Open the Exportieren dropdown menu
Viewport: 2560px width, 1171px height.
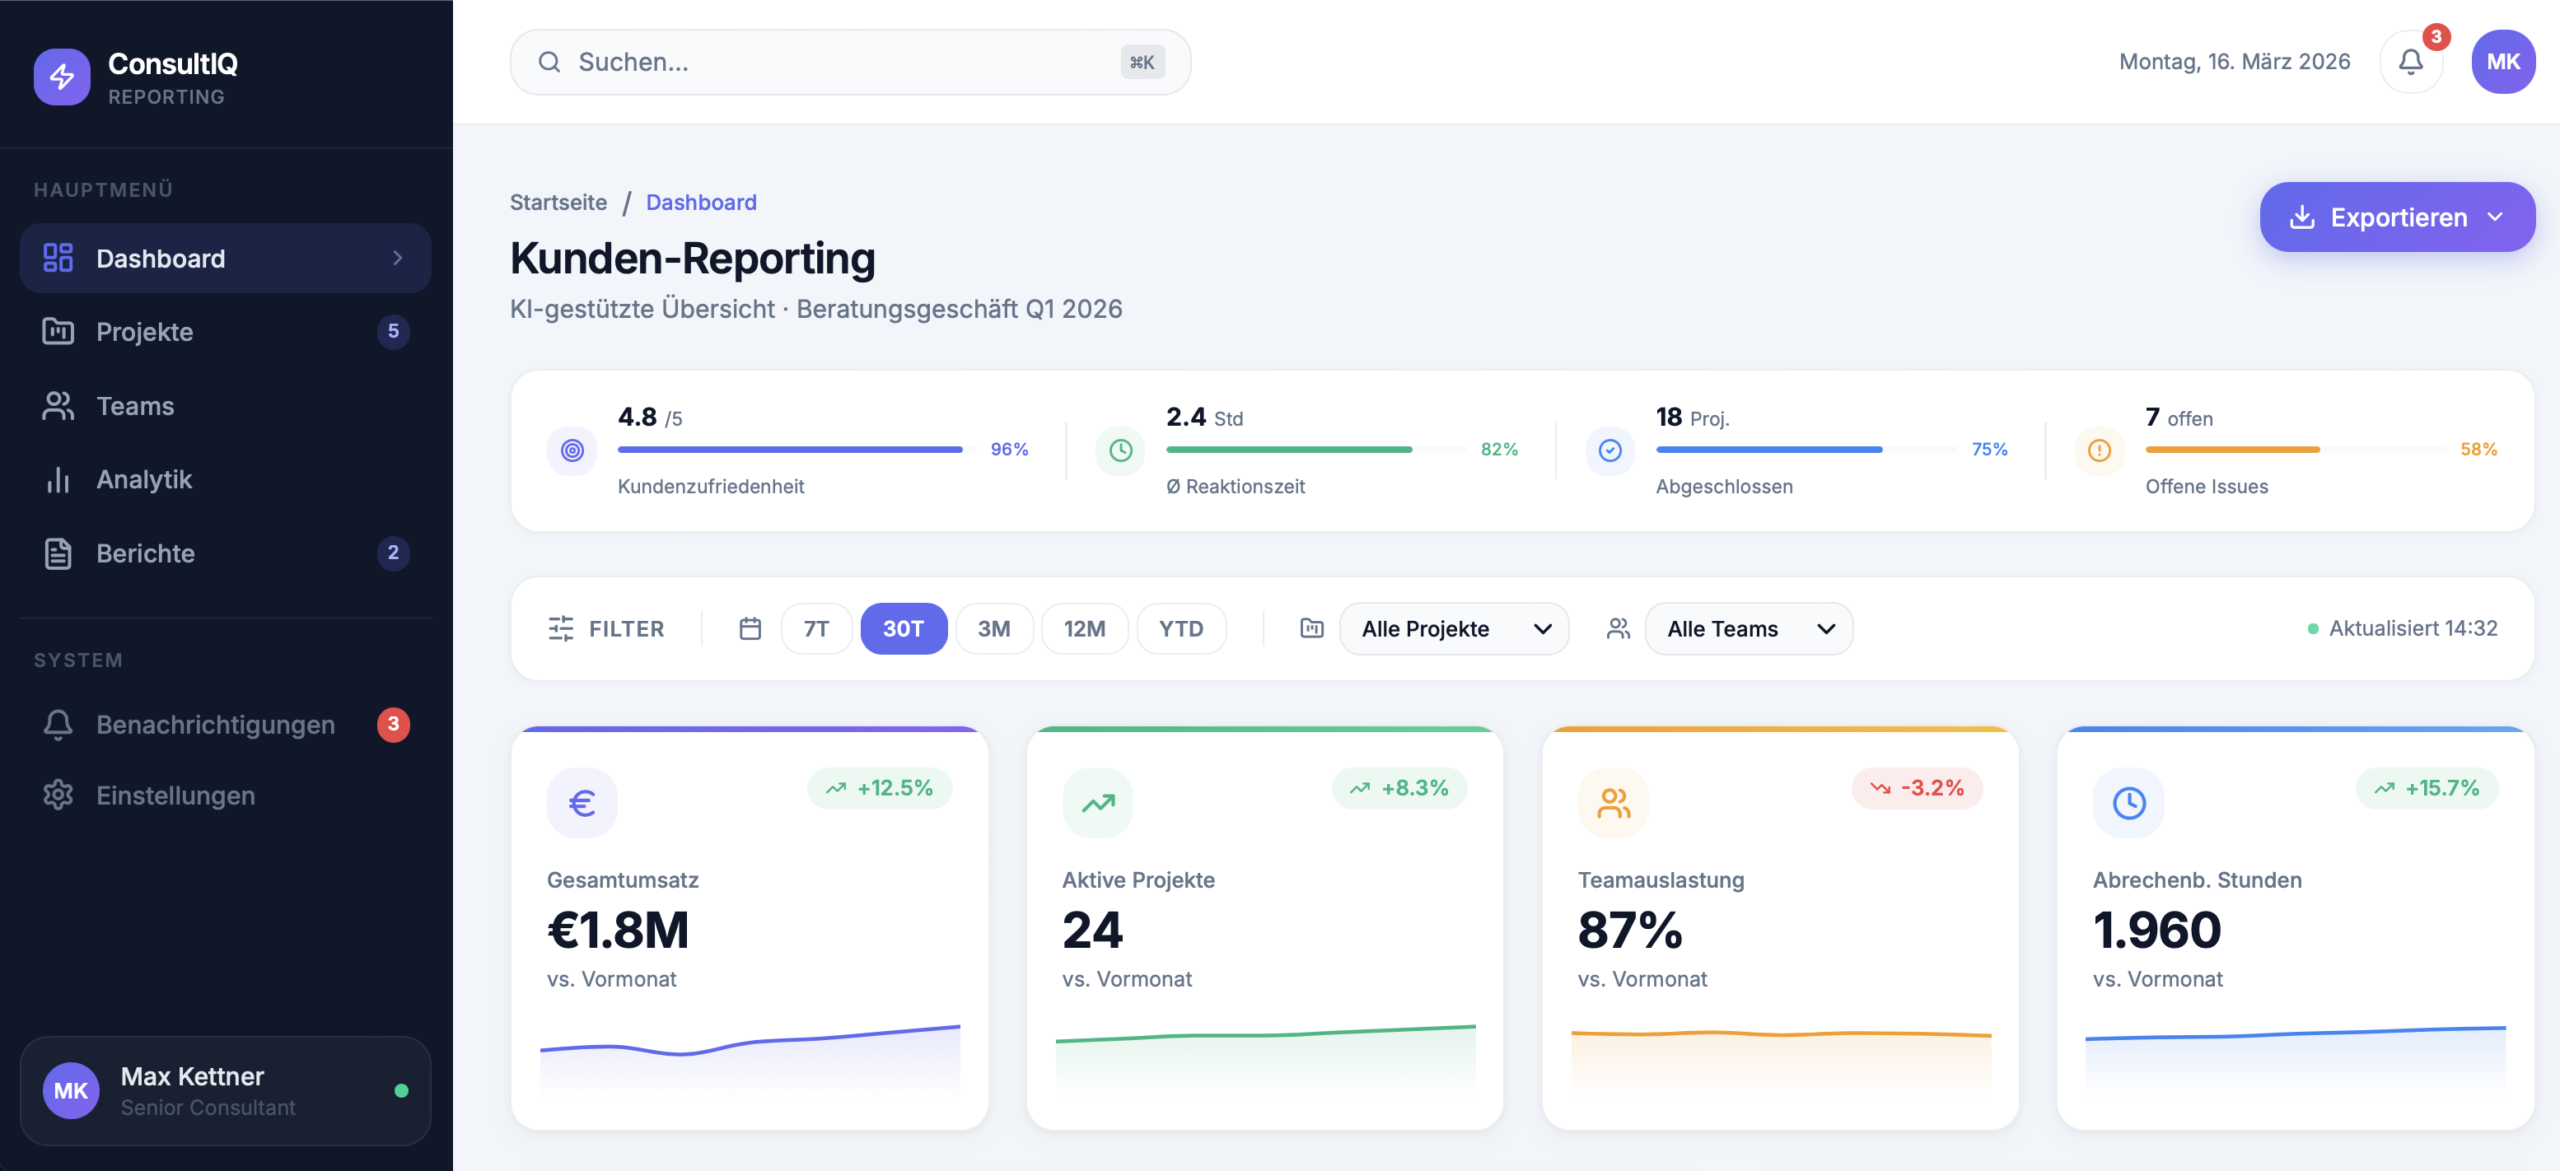click(x=2397, y=217)
